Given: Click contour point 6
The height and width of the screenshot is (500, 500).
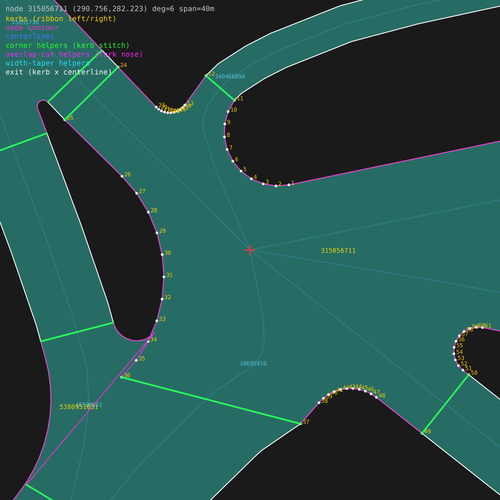Looking at the screenshot, I should [233, 161].
